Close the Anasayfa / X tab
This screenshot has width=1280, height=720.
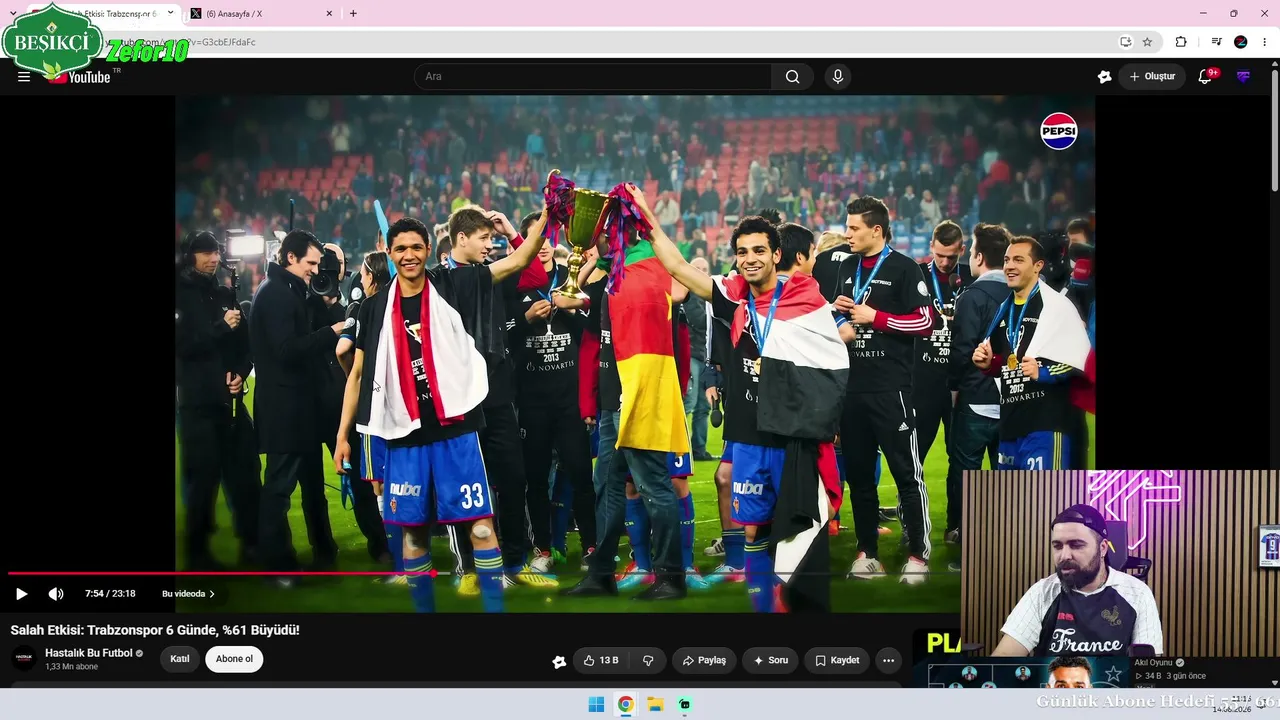point(330,14)
